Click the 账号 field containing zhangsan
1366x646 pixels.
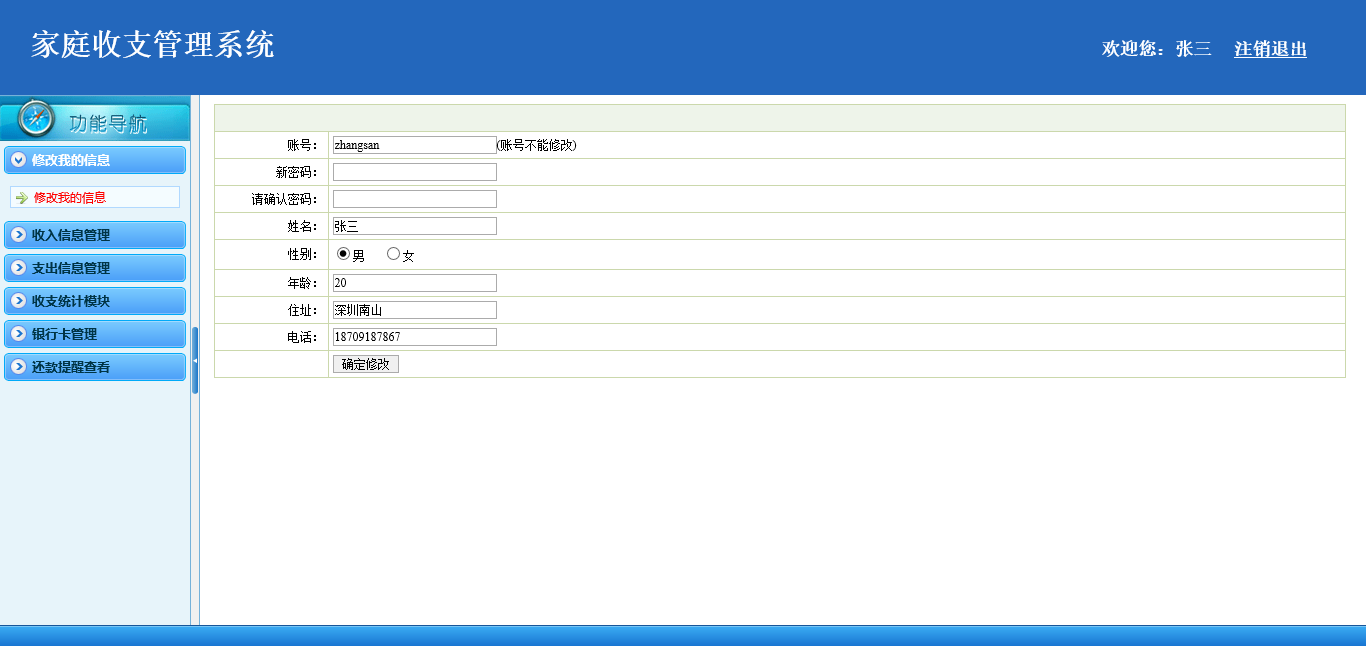pos(414,145)
